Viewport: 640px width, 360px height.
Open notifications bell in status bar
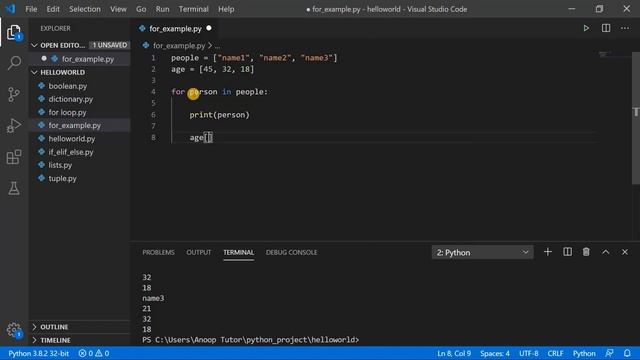click(x=627, y=353)
